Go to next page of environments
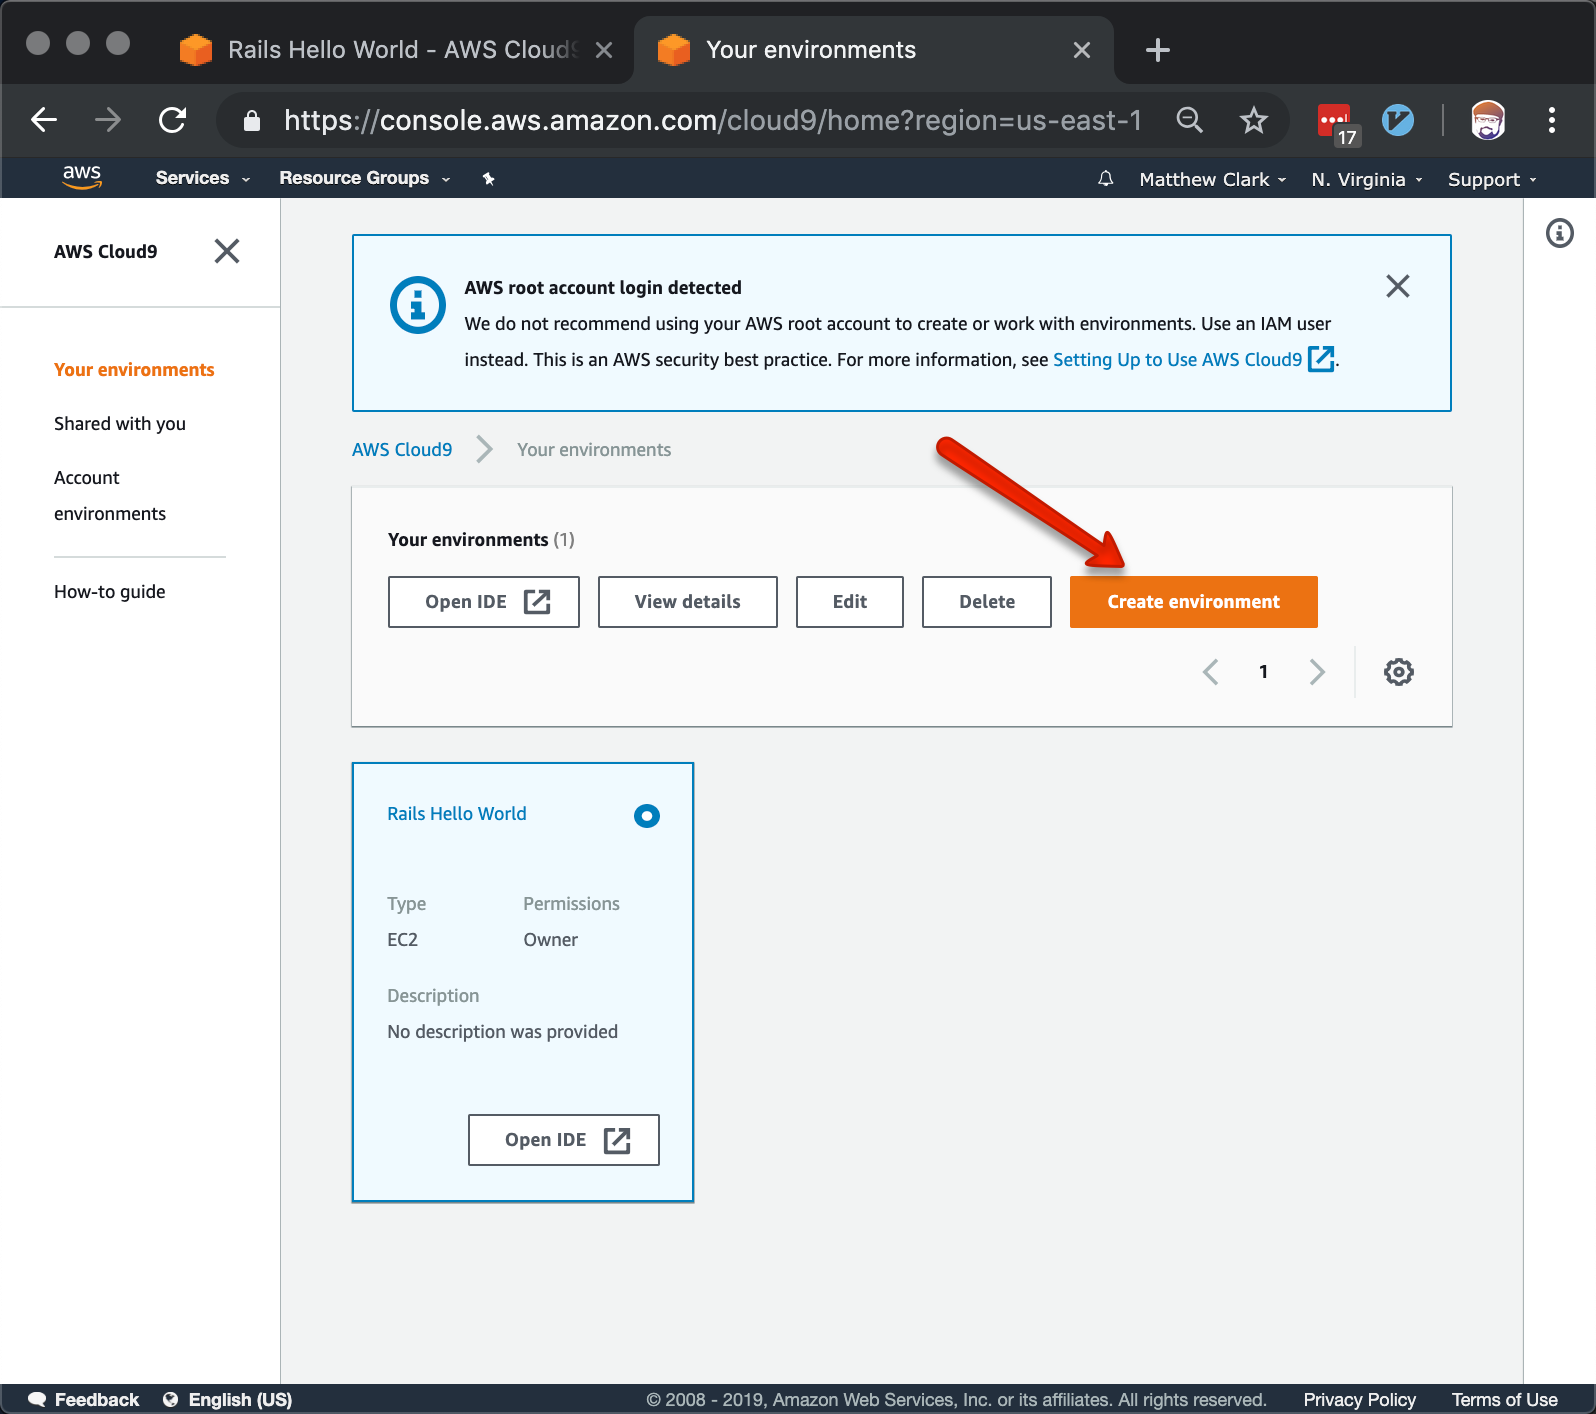The width and height of the screenshot is (1596, 1414). (1317, 672)
